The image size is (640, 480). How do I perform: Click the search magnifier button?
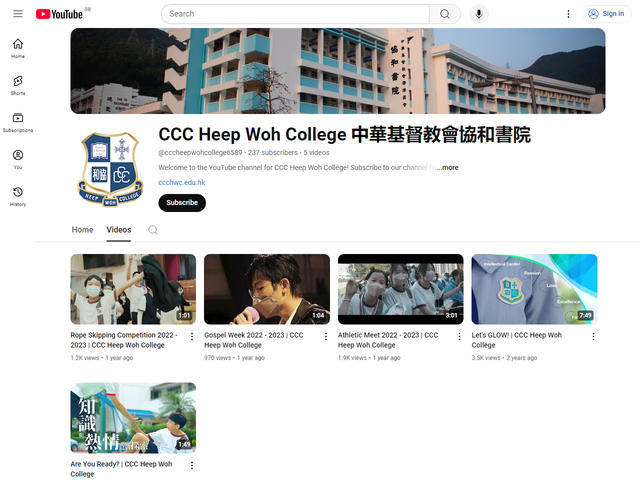pyautogui.click(x=445, y=14)
